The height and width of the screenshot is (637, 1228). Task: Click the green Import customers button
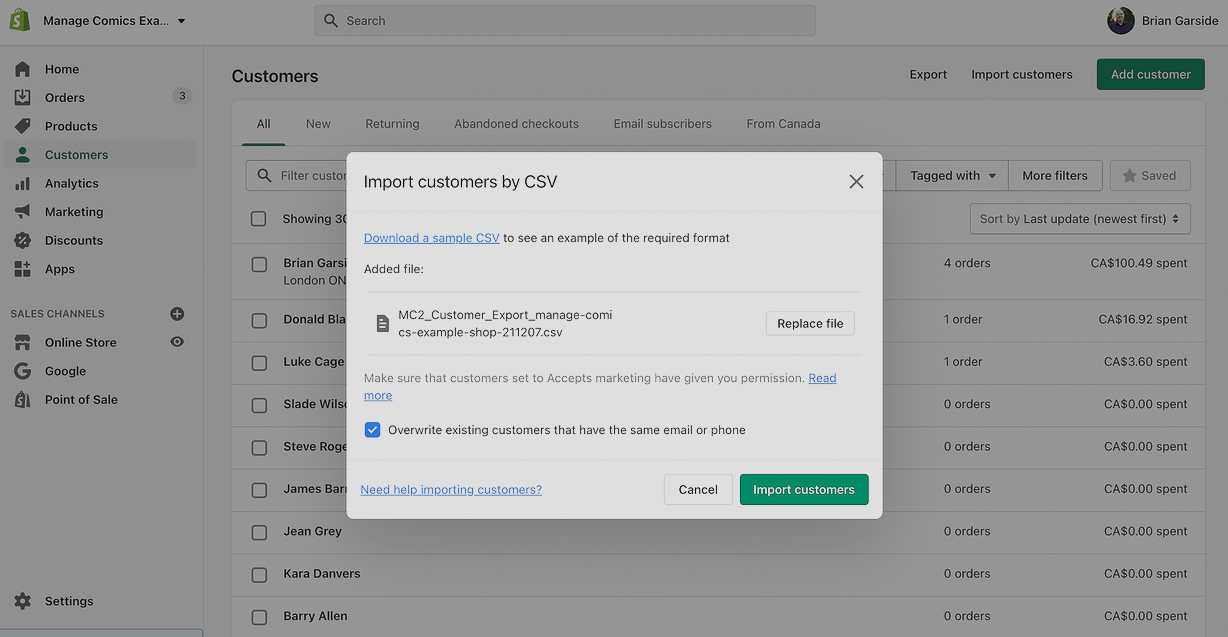click(x=804, y=490)
